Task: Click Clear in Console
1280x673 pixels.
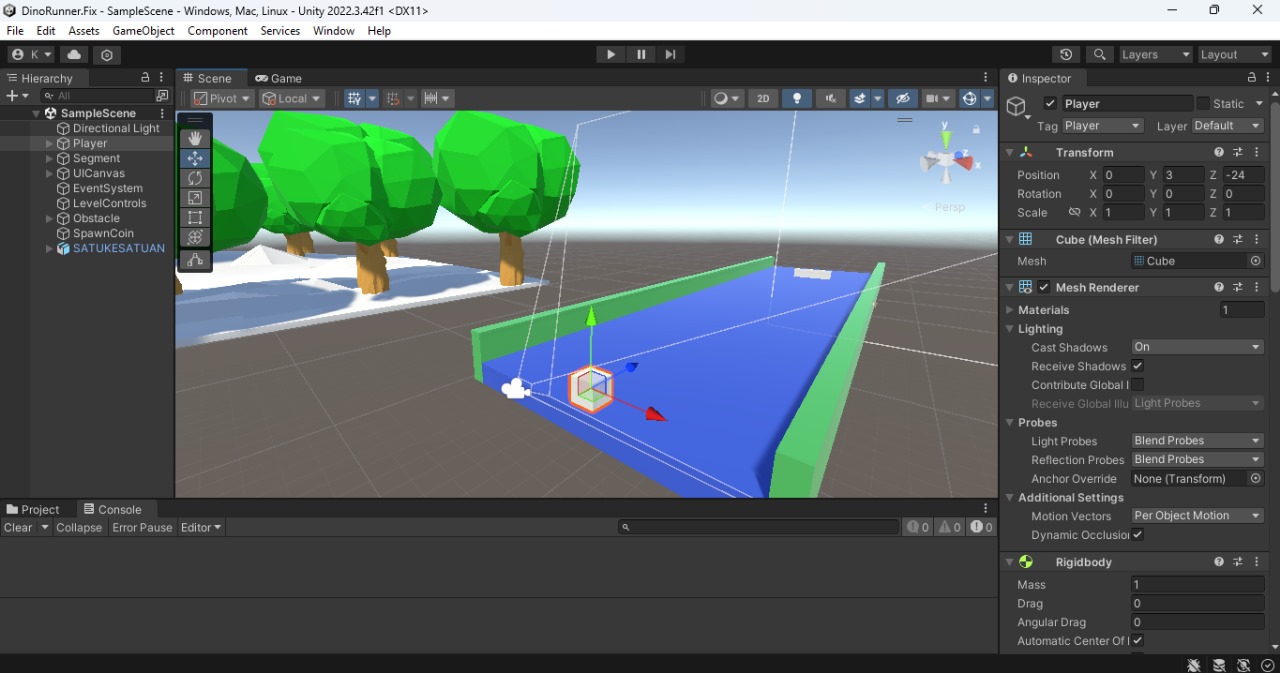Action: 18,527
